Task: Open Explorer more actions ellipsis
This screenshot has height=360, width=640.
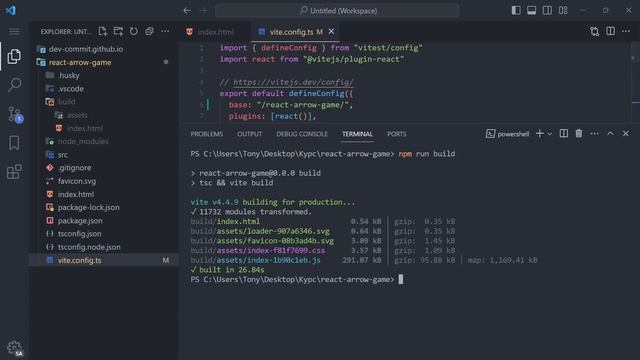Action: 165,31
